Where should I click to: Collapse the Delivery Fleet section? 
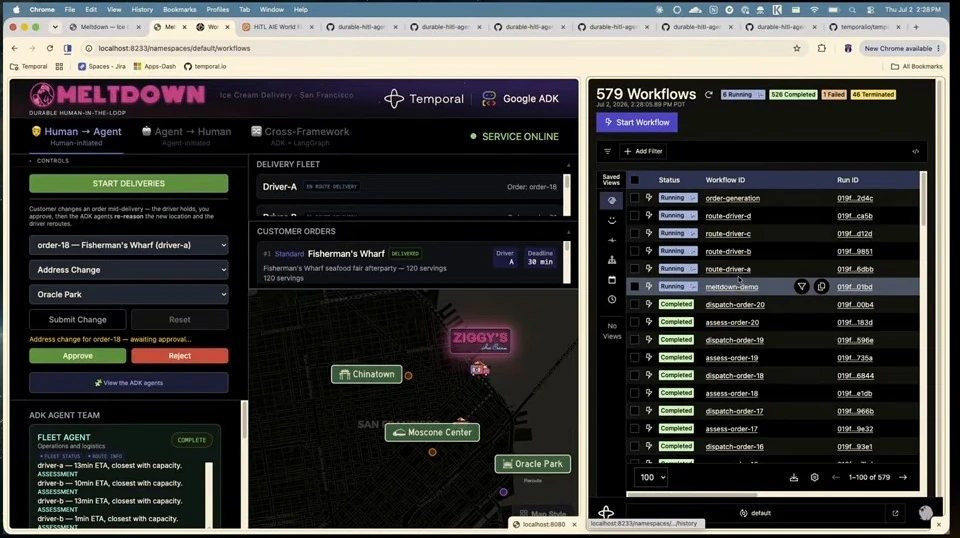click(568, 165)
